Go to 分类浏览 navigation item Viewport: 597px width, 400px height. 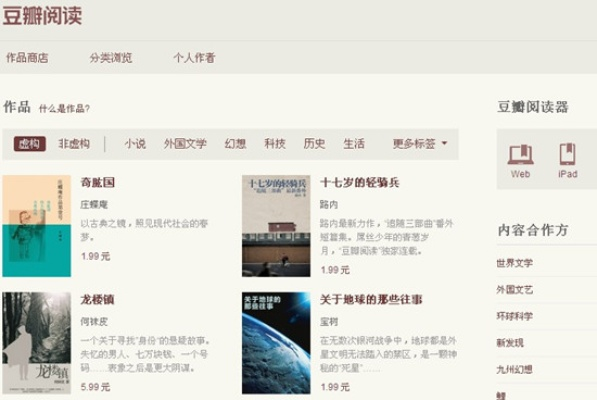(111, 58)
